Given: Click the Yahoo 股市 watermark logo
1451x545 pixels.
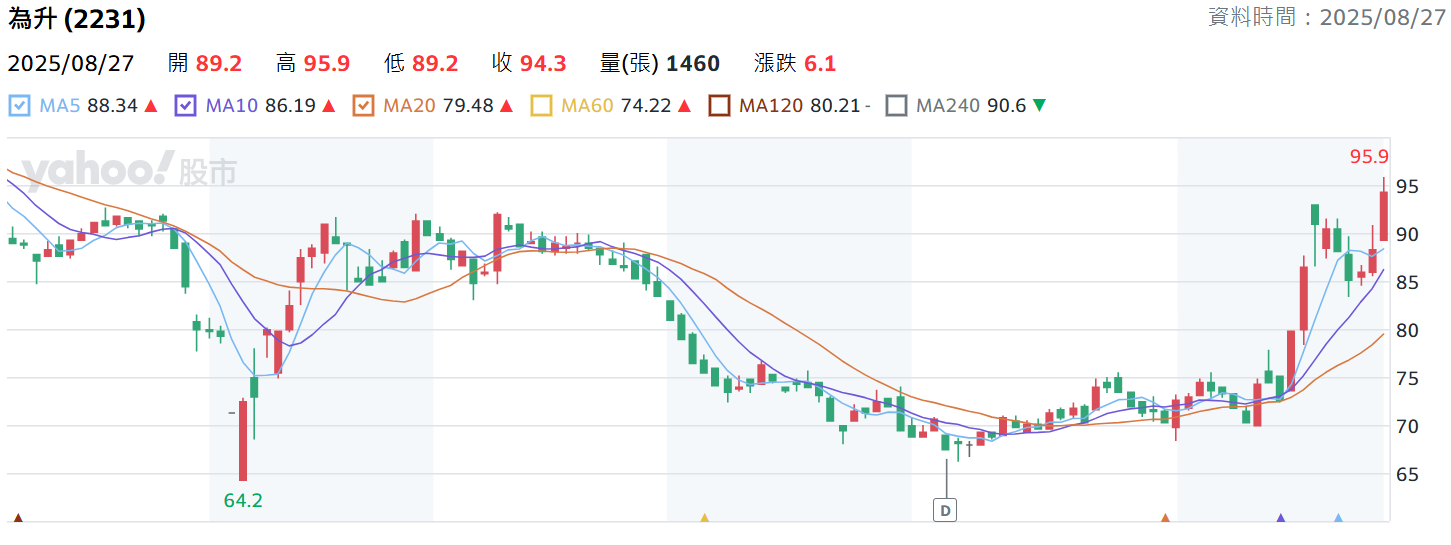Looking at the screenshot, I should (x=128, y=172).
